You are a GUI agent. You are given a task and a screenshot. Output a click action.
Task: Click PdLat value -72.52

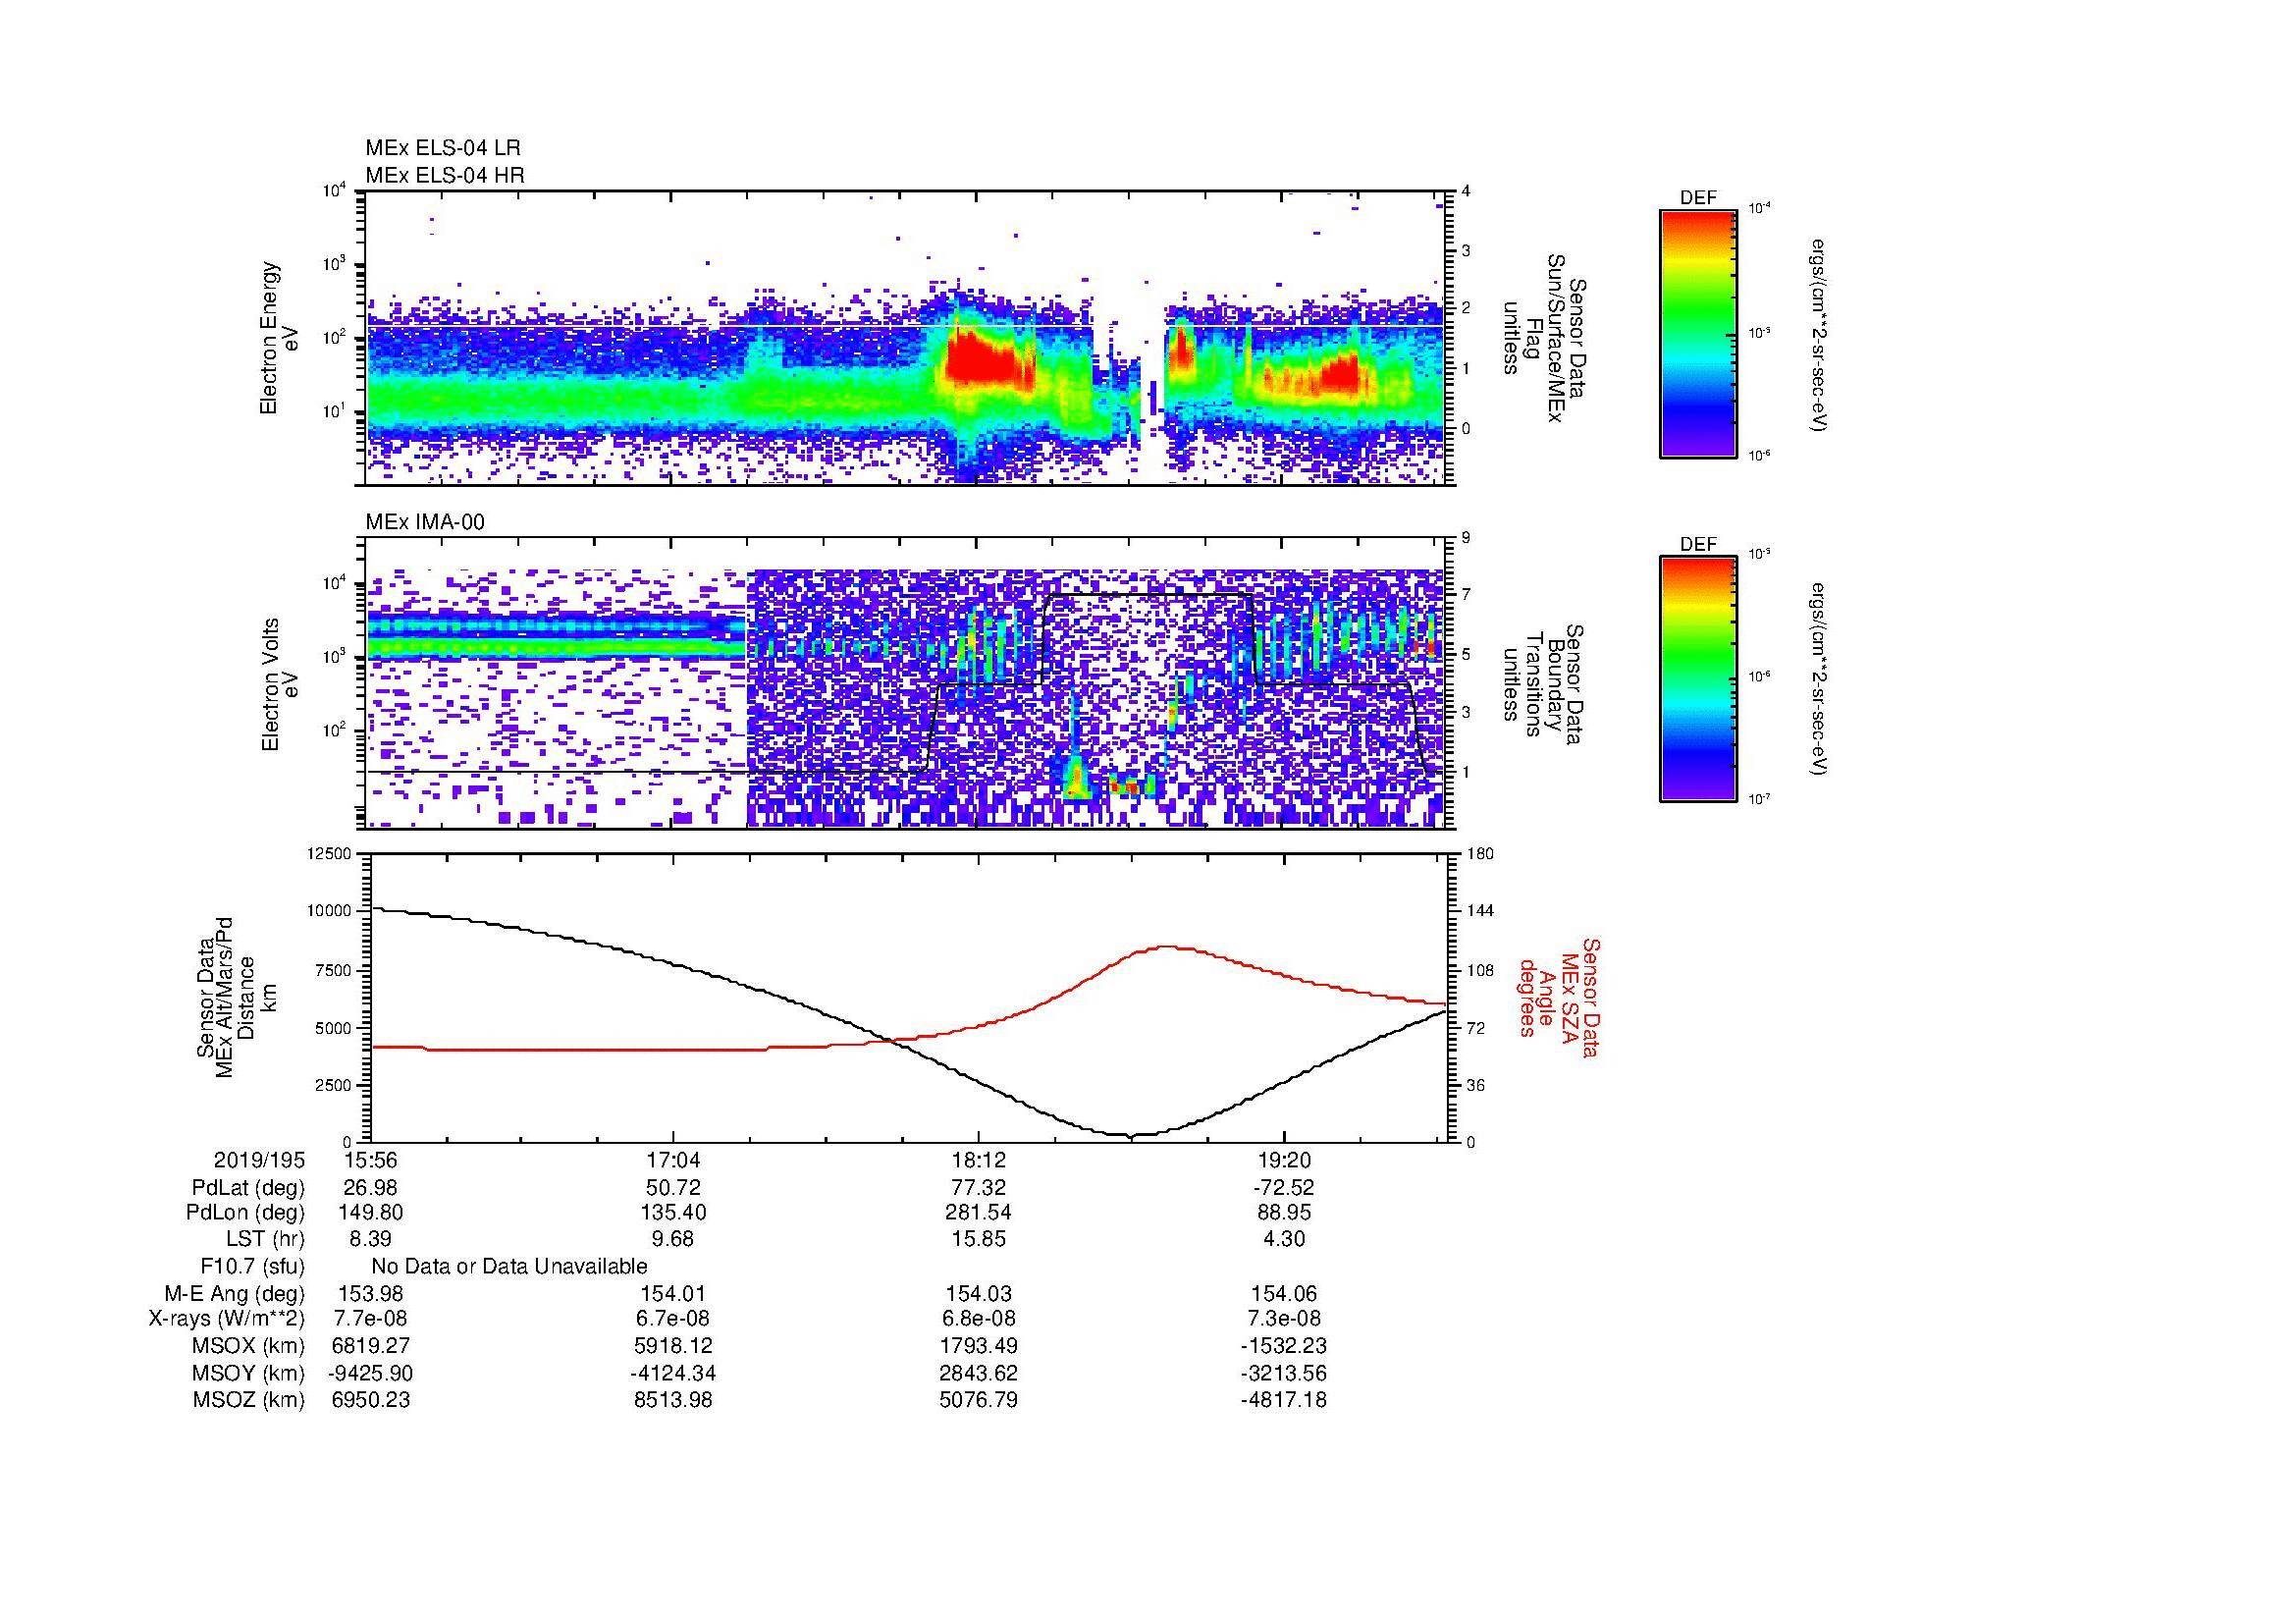(1283, 1188)
